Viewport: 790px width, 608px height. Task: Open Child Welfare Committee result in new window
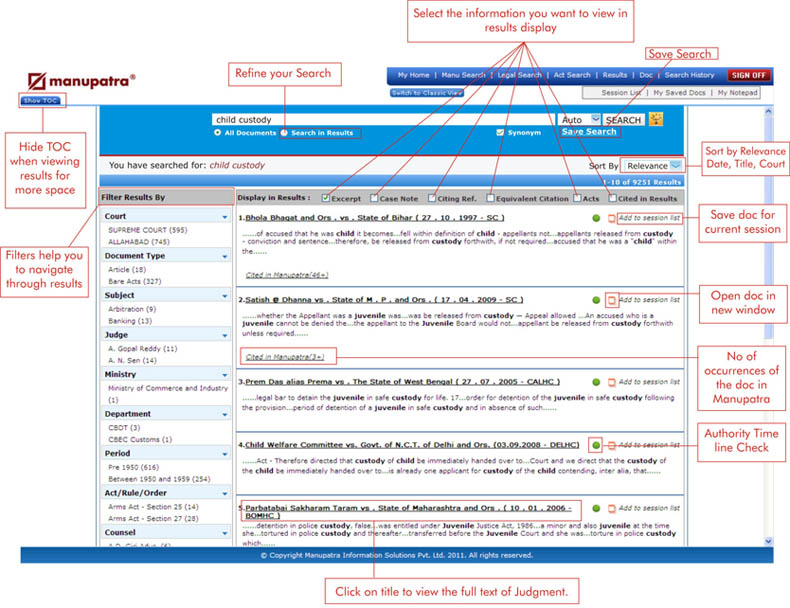[x=611, y=445]
